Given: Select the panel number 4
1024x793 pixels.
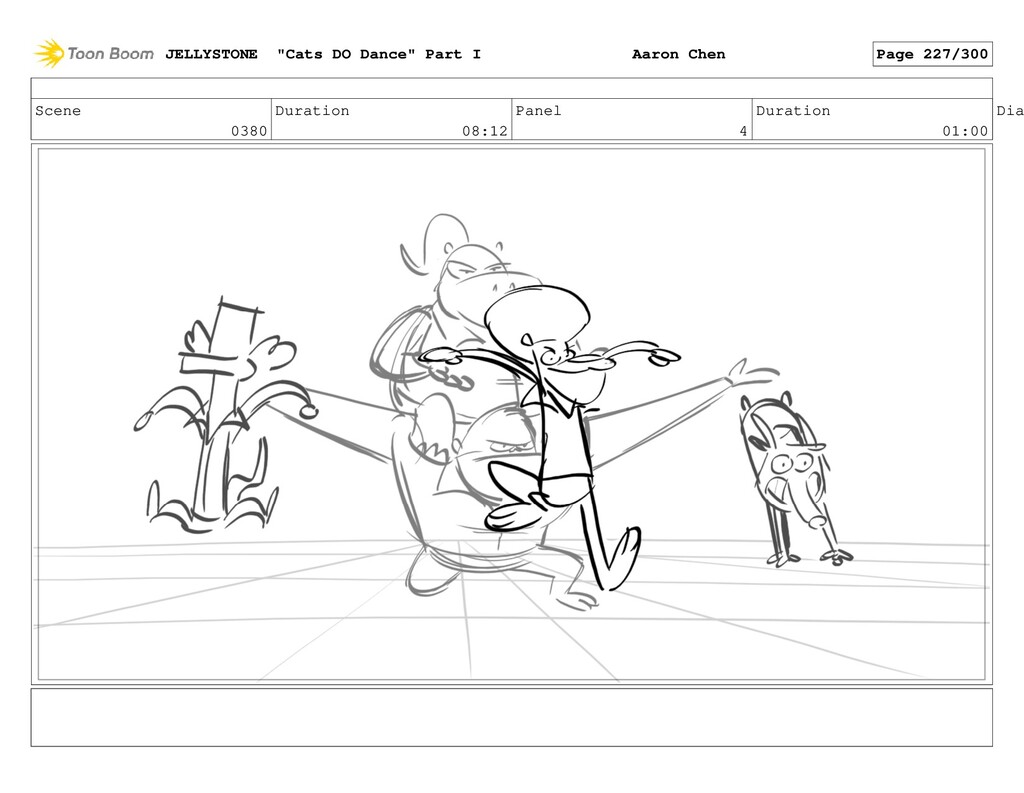Looking at the screenshot, I should (743, 131).
